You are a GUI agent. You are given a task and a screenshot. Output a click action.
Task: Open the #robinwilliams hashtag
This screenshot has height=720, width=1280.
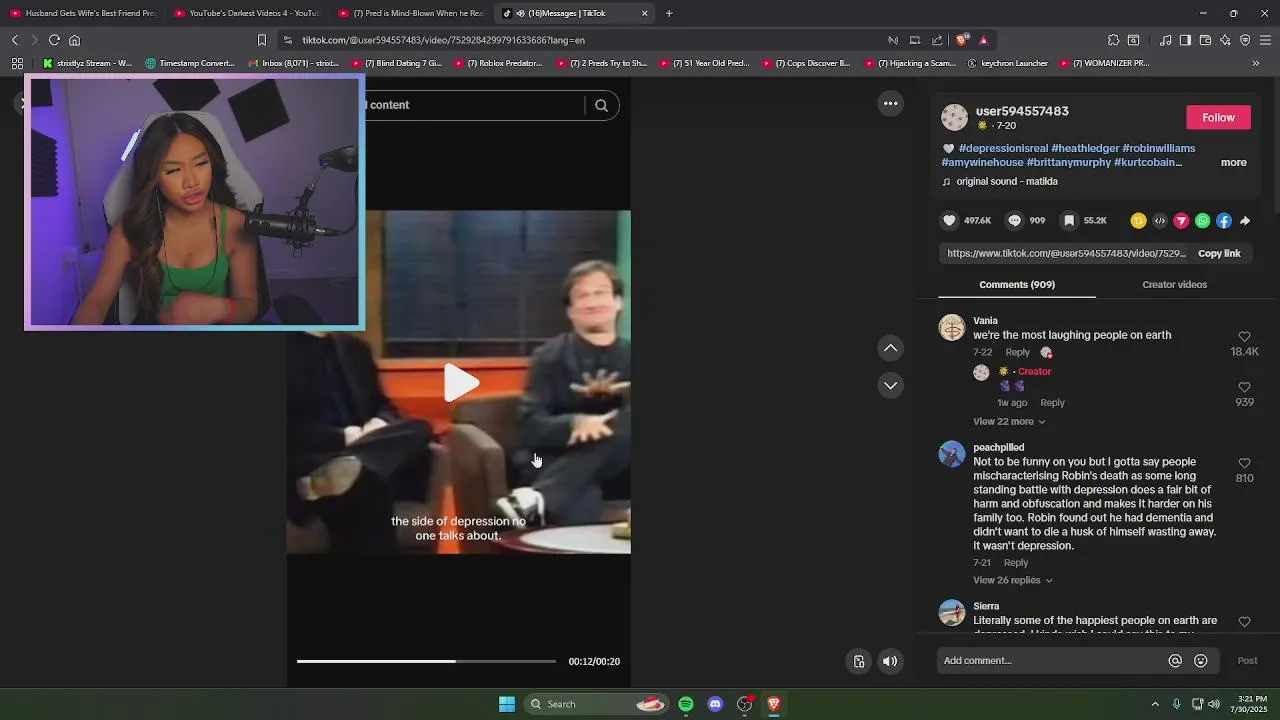[x=1158, y=148]
